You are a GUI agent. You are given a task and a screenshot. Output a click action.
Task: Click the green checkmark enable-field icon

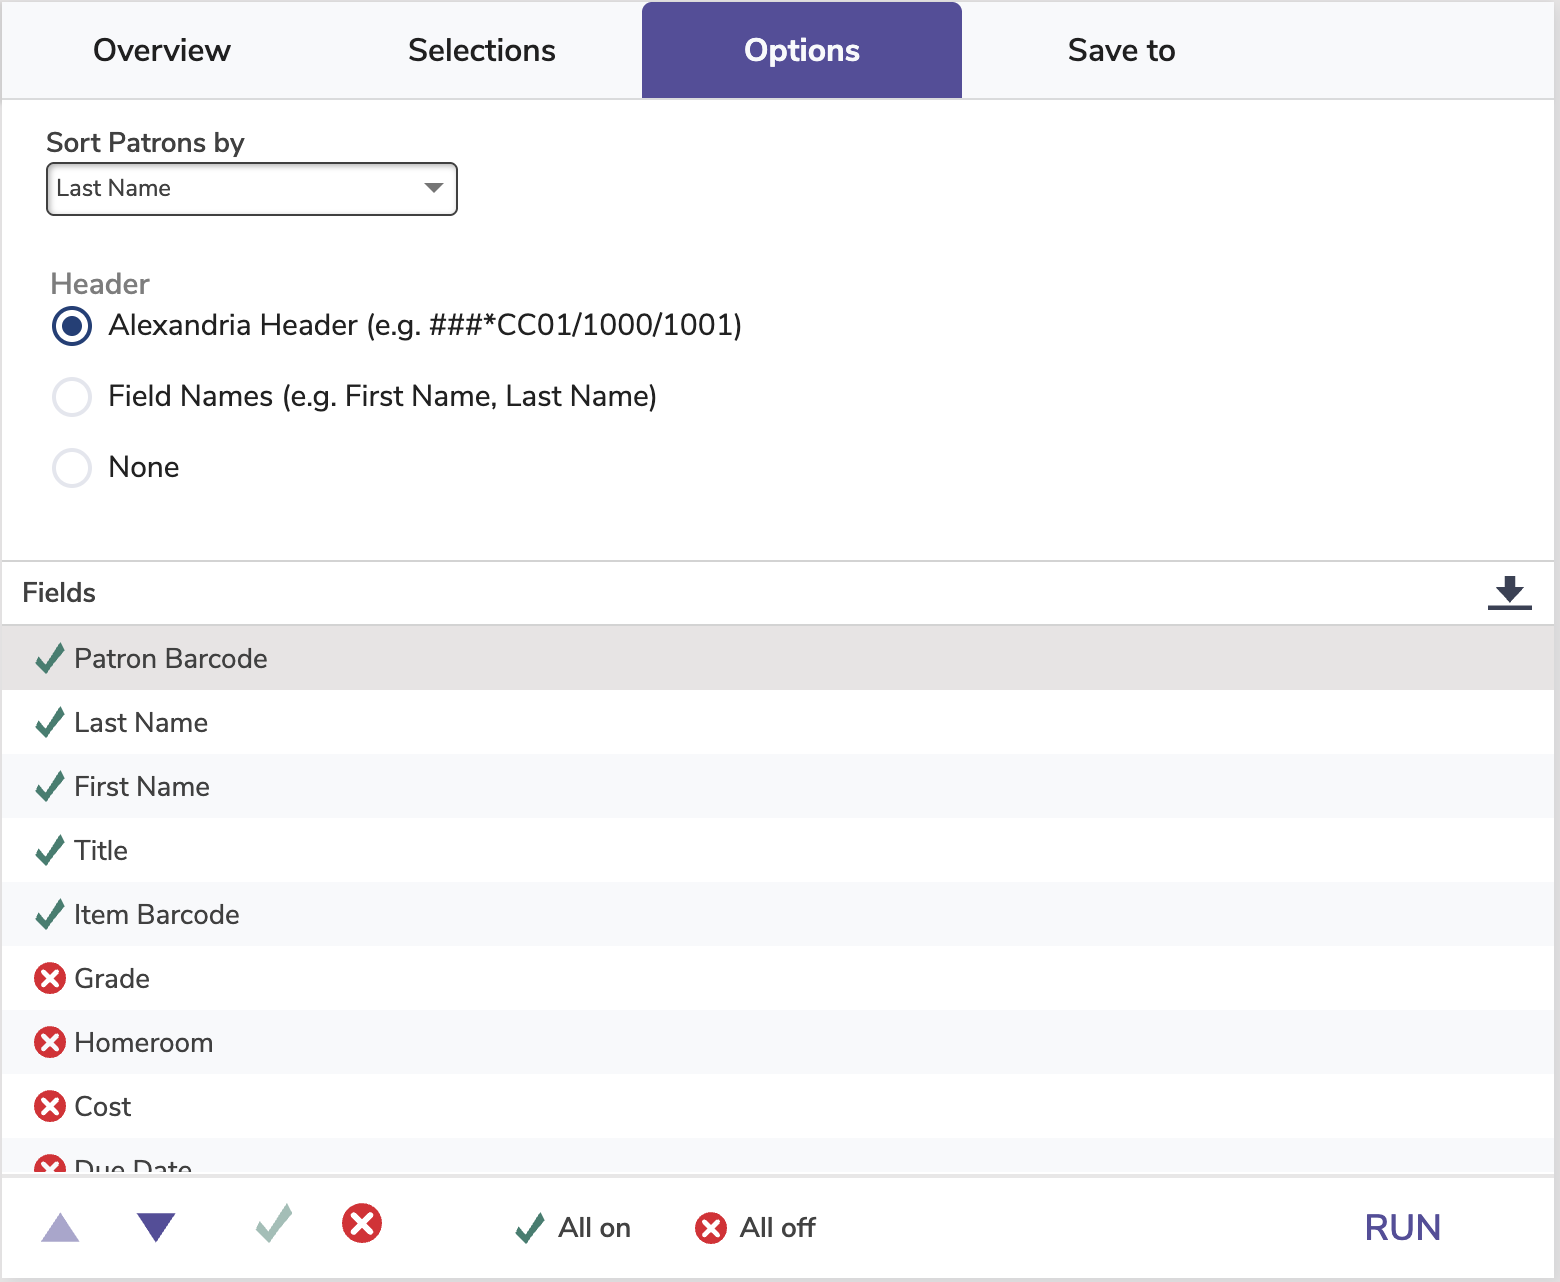(273, 1223)
